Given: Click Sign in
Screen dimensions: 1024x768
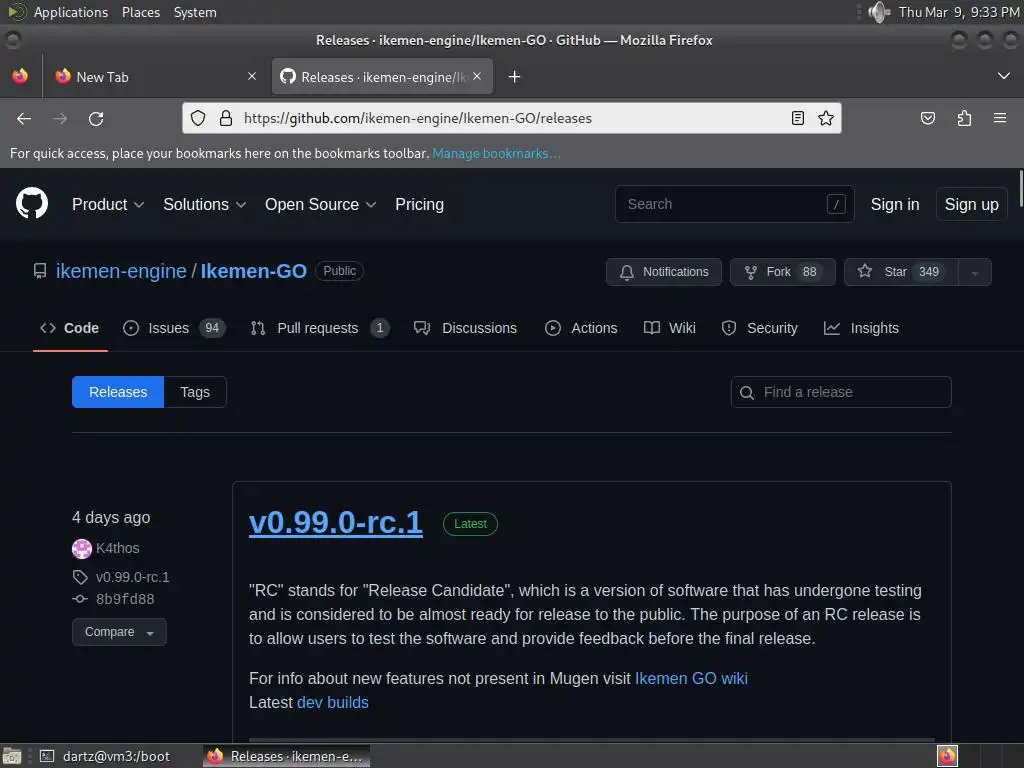Looking at the screenshot, I should 895,204.
